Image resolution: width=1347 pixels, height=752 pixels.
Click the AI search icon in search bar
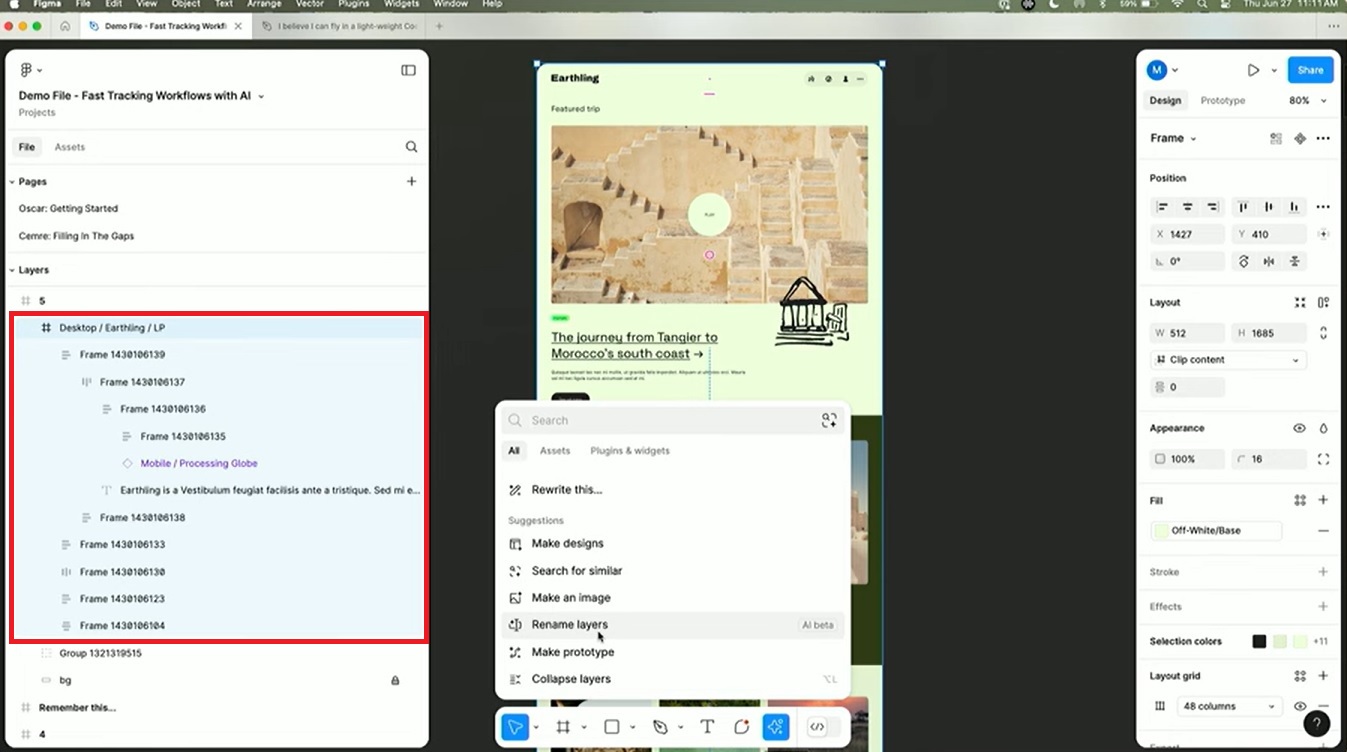pyautogui.click(x=829, y=420)
